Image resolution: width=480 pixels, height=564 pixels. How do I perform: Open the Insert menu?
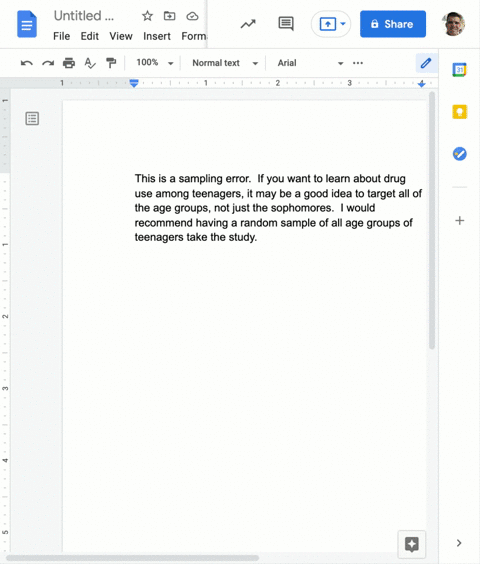point(157,36)
